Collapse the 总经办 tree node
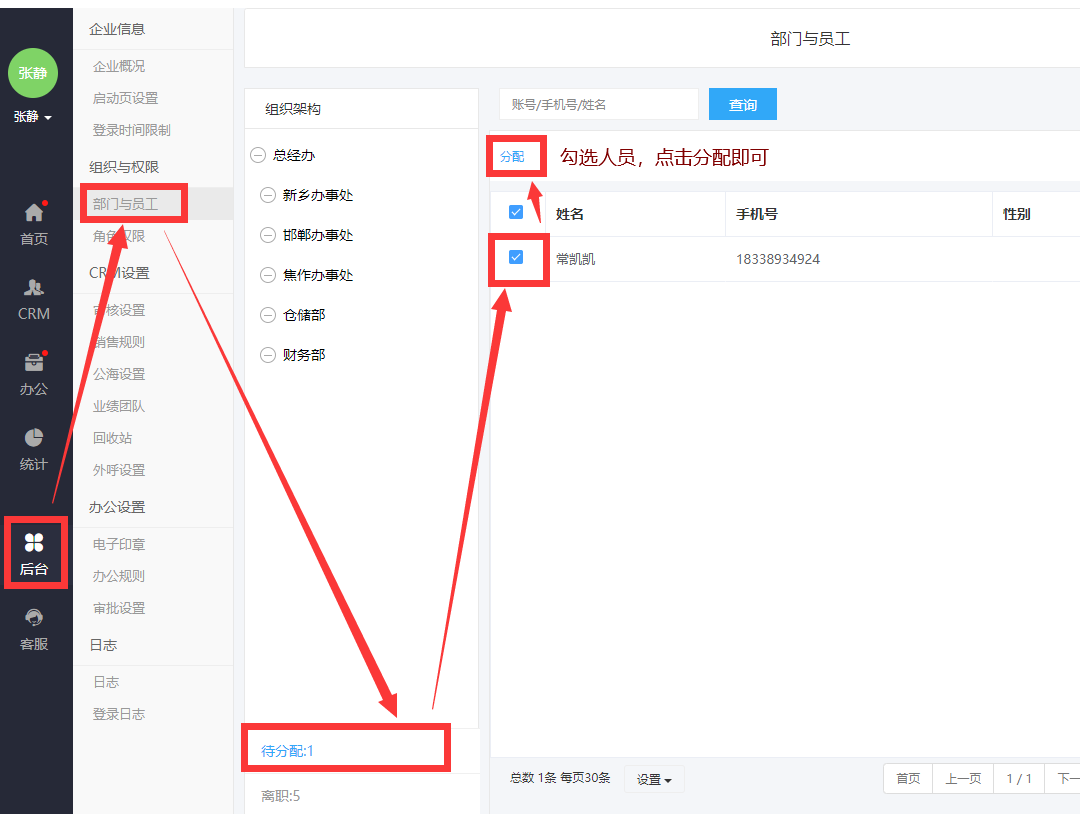Viewport: 1080px width, 814px height. [x=258, y=156]
